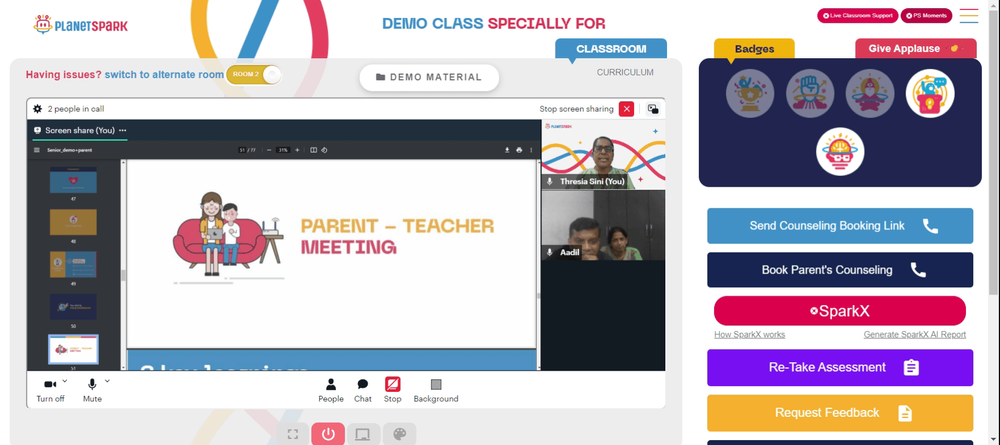Screen dimensions: 1000x445
Task: Select slide thumbnail 51
Action: [x=73, y=349]
